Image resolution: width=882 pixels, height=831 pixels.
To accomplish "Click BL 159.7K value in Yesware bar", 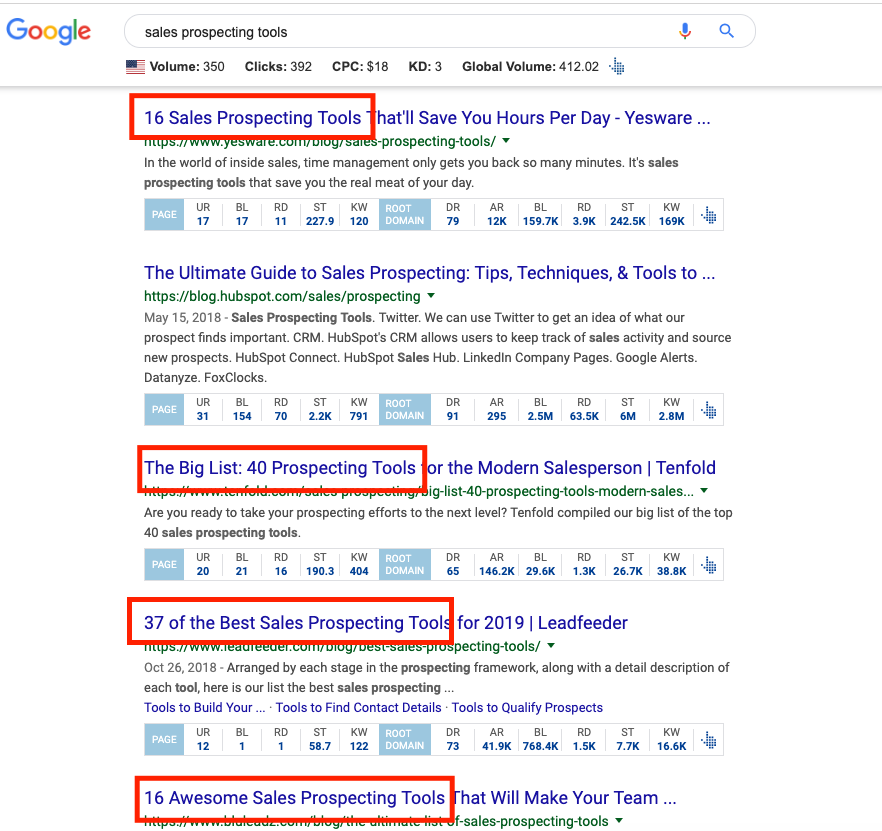I will 541,222.
